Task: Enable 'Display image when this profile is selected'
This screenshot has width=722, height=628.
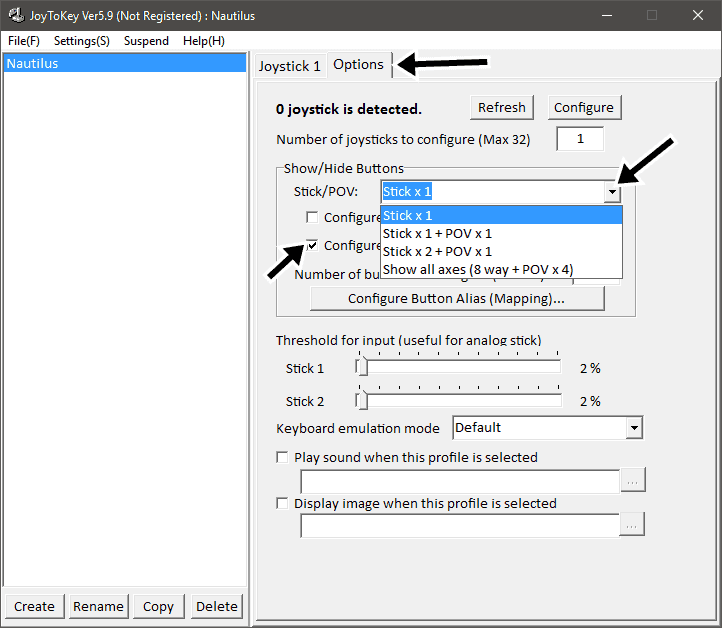Action: [282, 503]
